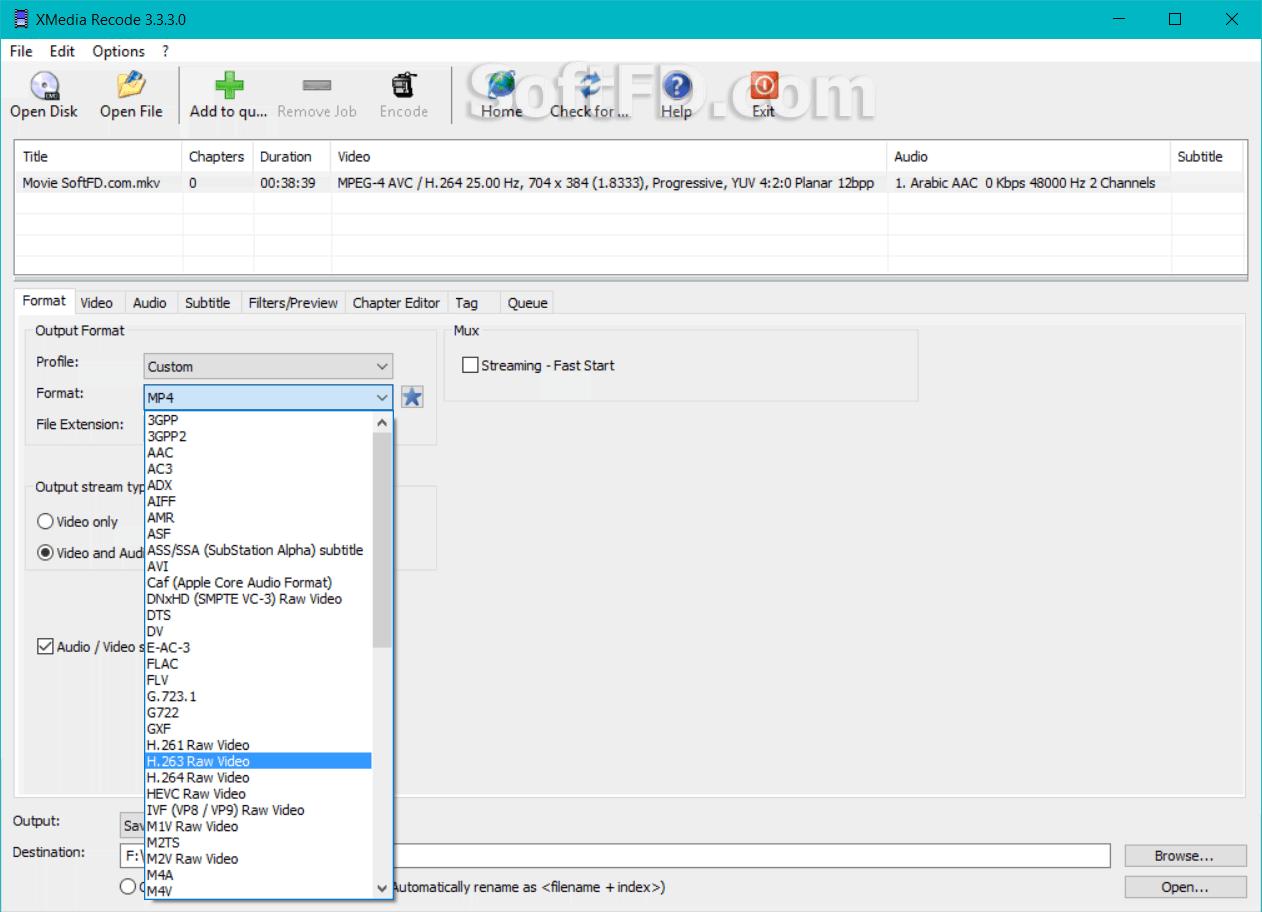Choose AVI in the format list
The height and width of the screenshot is (912, 1262).
(x=258, y=566)
